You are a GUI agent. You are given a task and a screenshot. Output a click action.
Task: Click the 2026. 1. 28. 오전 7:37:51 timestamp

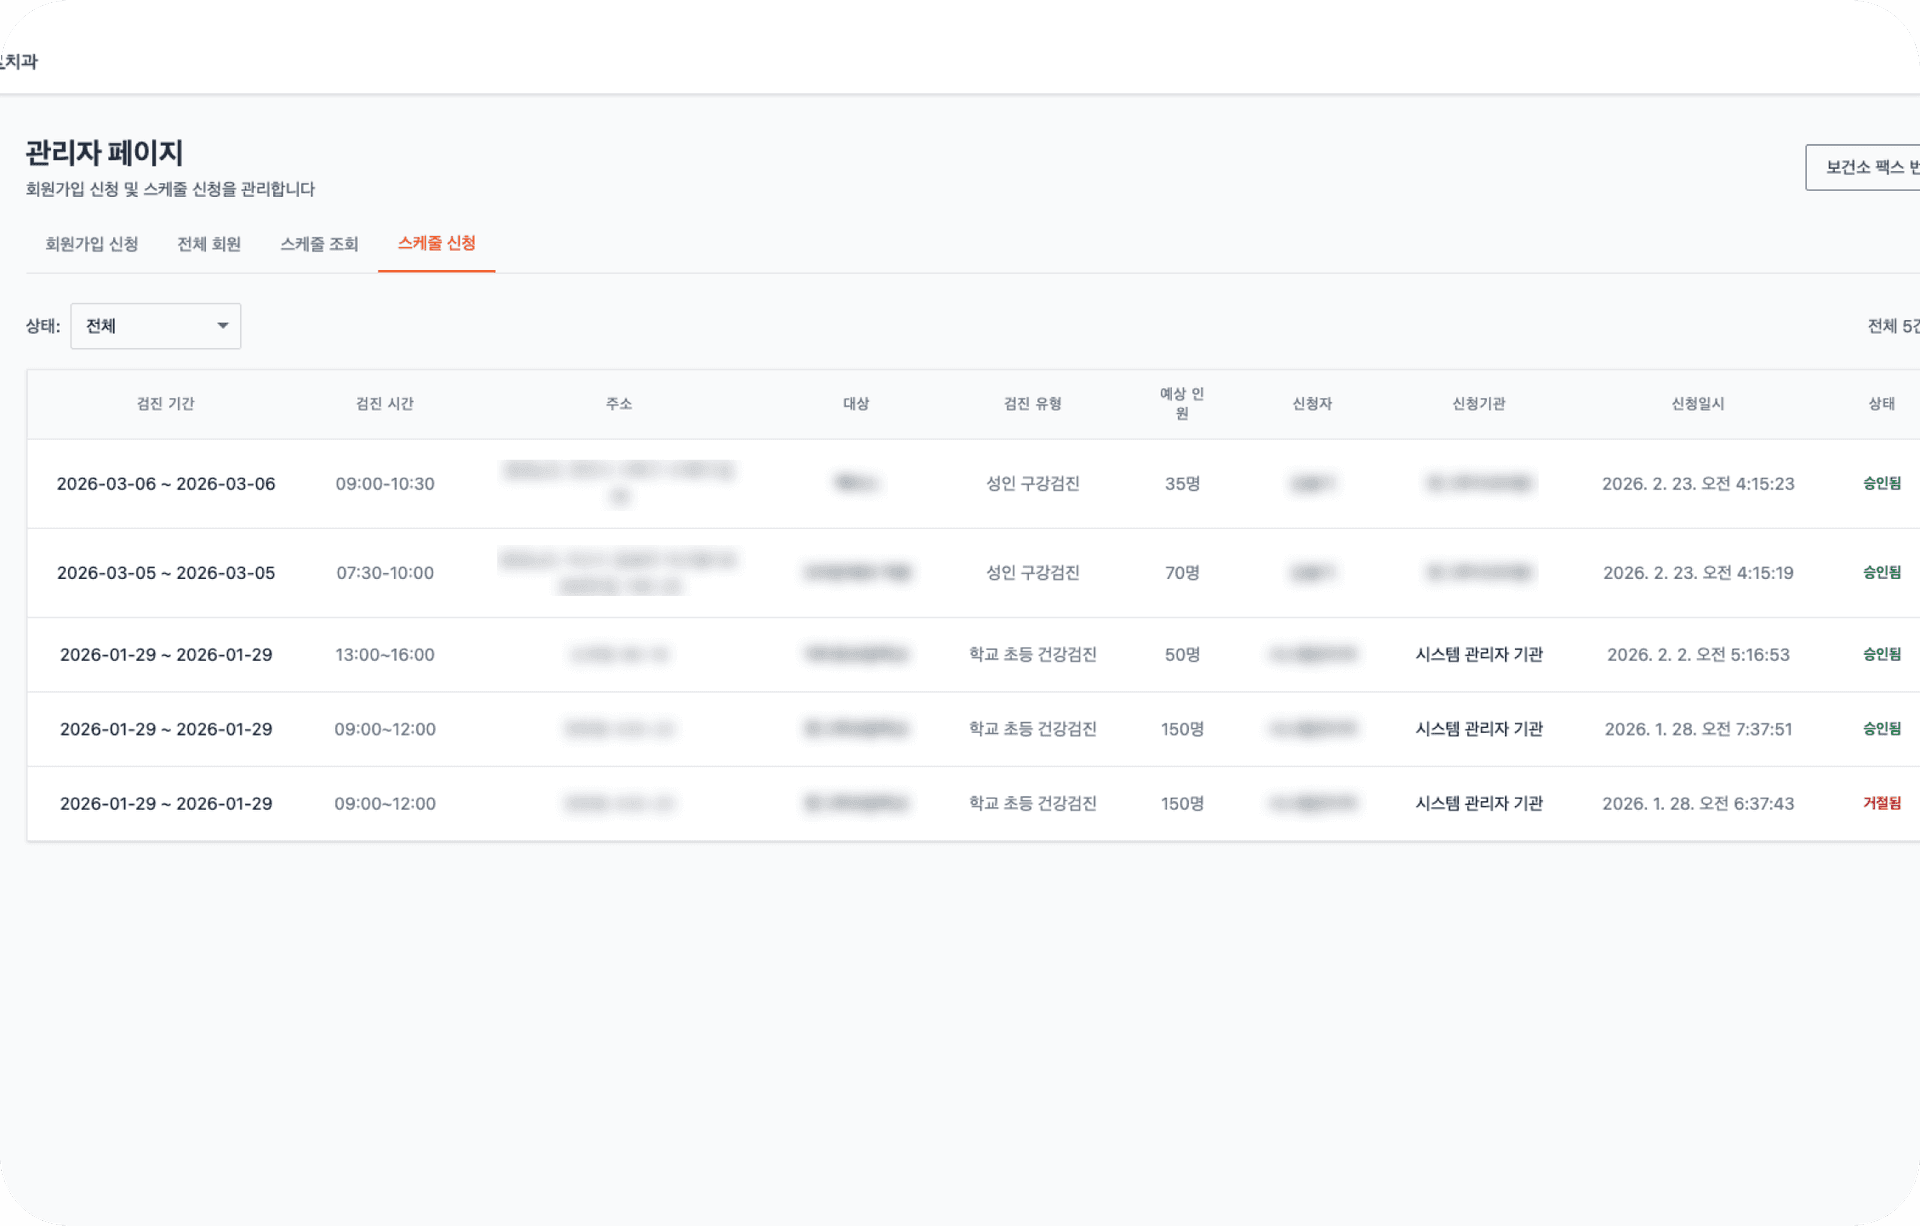(x=1698, y=729)
